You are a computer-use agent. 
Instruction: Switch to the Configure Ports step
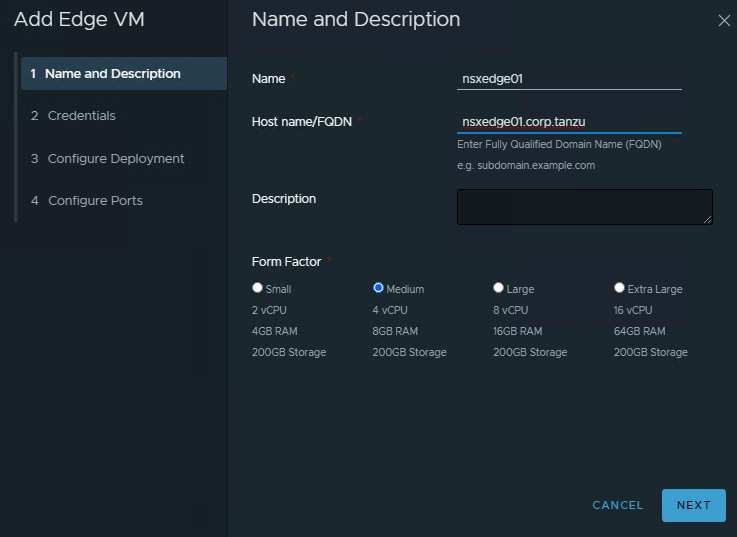point(95,201)
